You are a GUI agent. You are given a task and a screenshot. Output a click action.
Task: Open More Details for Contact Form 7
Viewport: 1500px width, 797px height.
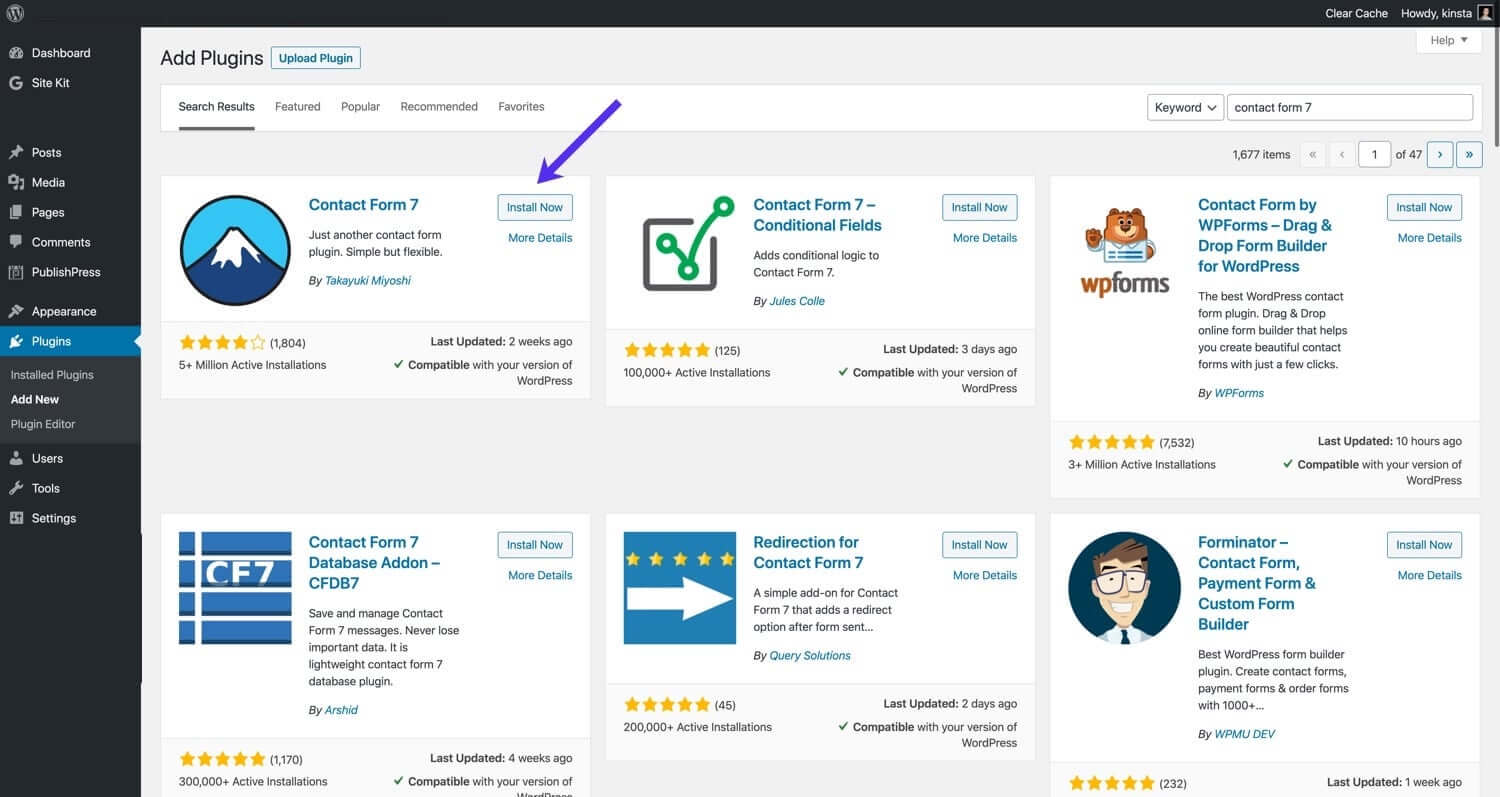pyautogui.click(x=540, y=238)
